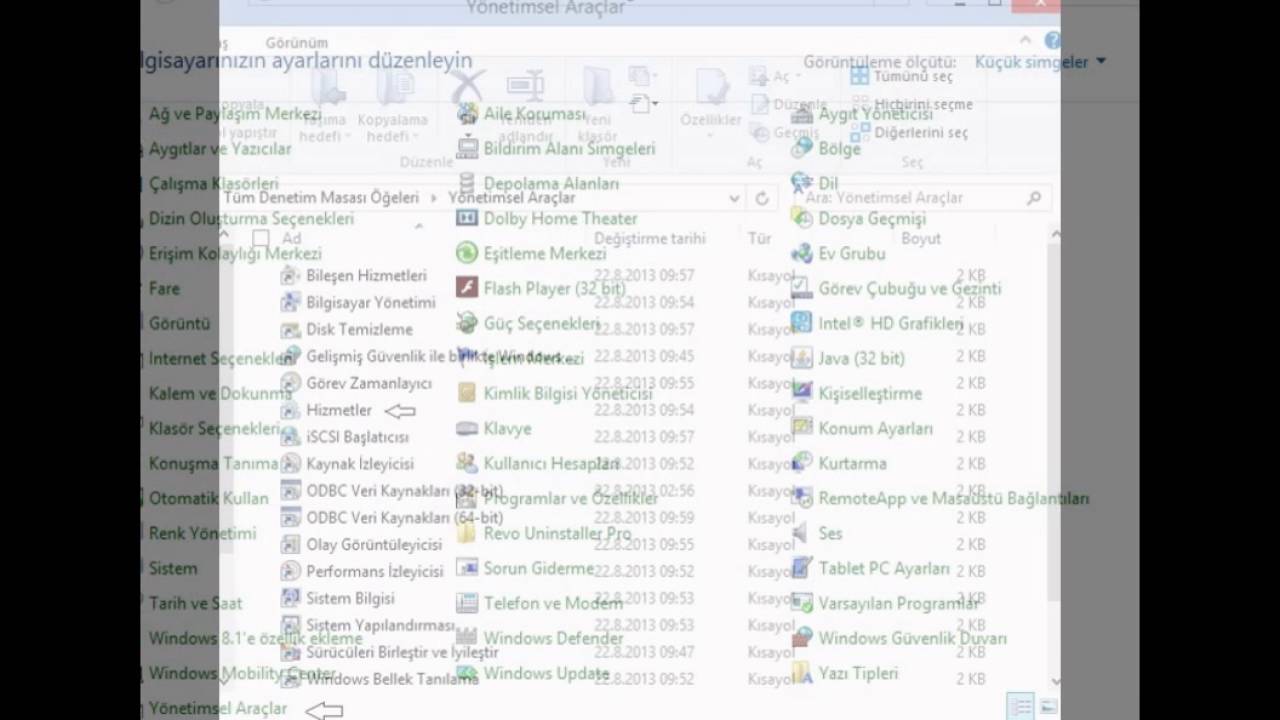Open the Ses speaker icon

801,533
